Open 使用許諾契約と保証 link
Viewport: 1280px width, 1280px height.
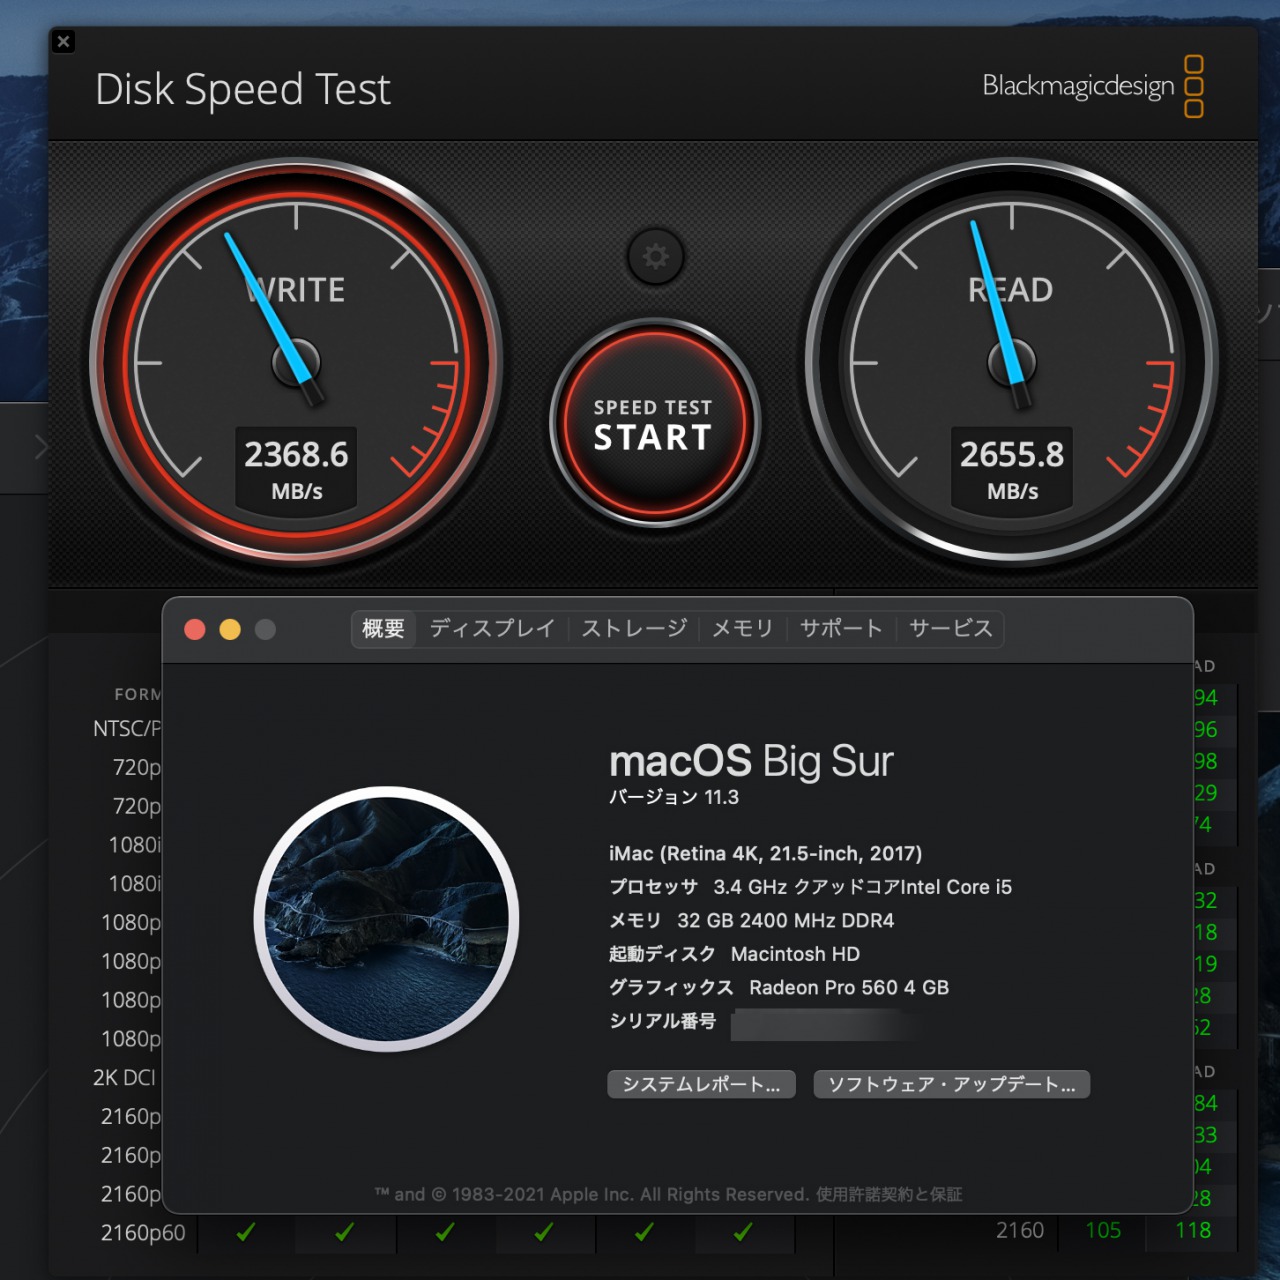click(x=889, y=1194)
